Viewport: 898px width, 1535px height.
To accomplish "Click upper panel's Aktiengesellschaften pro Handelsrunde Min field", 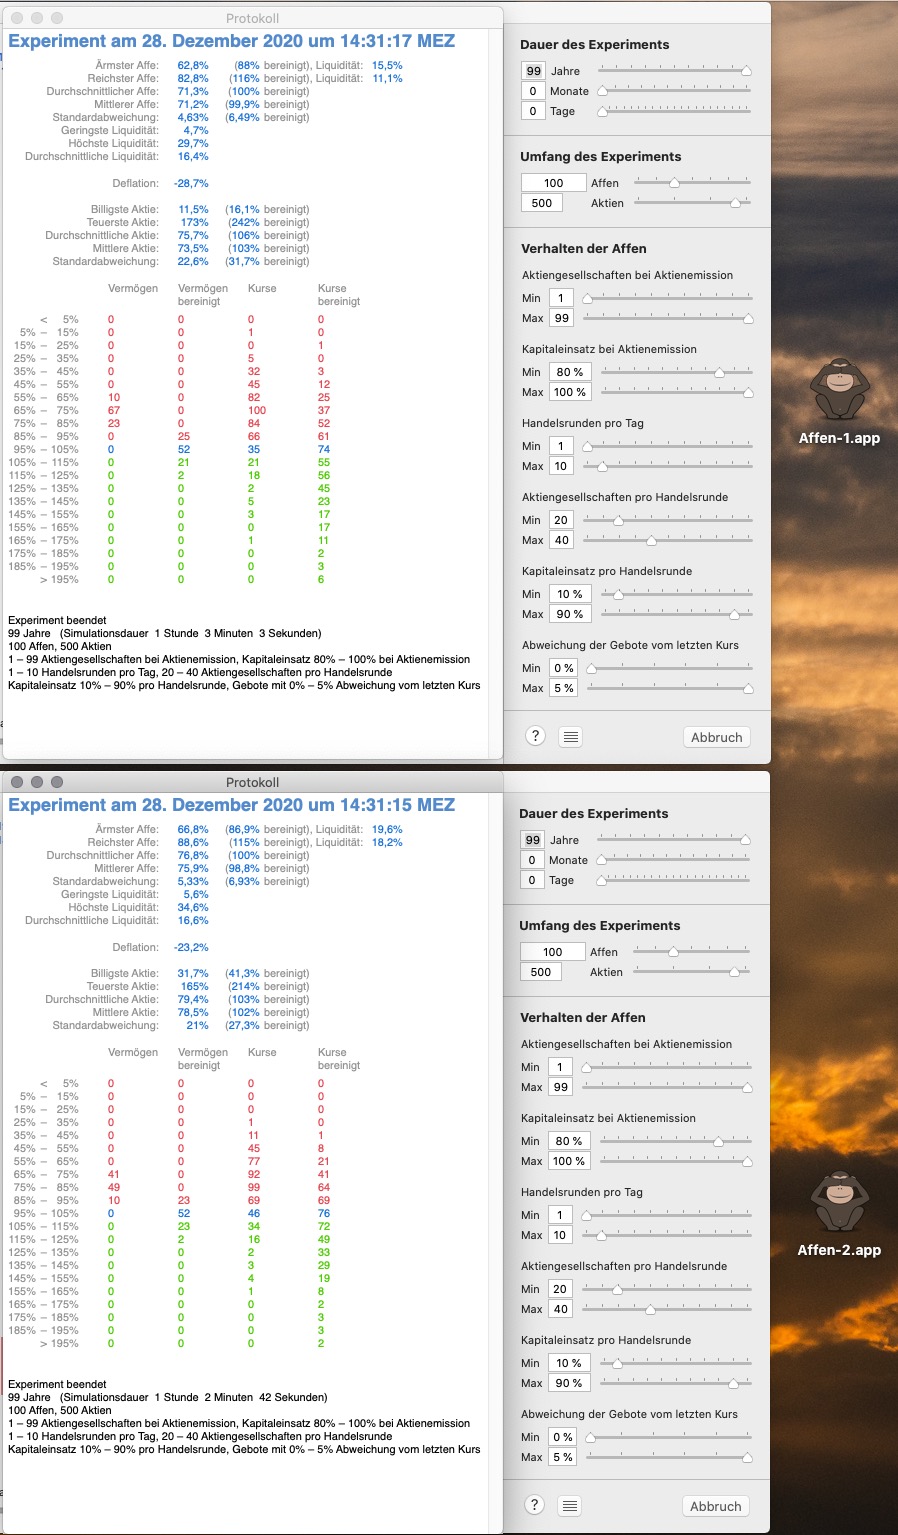I will point(561,520).
